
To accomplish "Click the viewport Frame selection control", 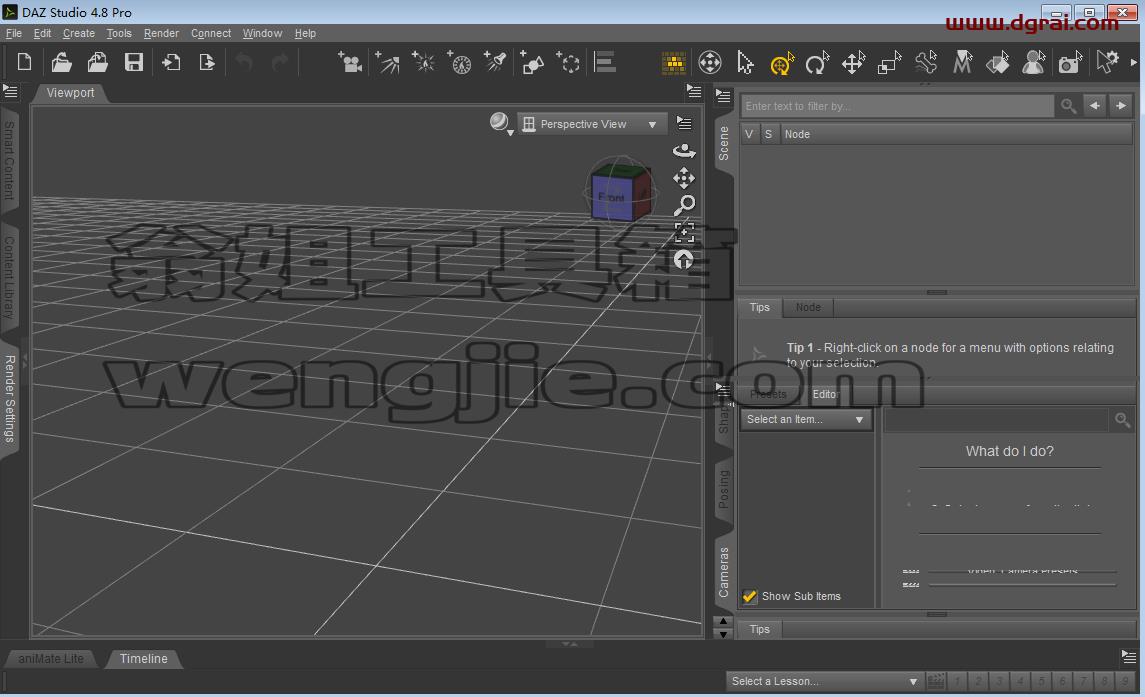I will pyautogui.click(x=683, y=232).
